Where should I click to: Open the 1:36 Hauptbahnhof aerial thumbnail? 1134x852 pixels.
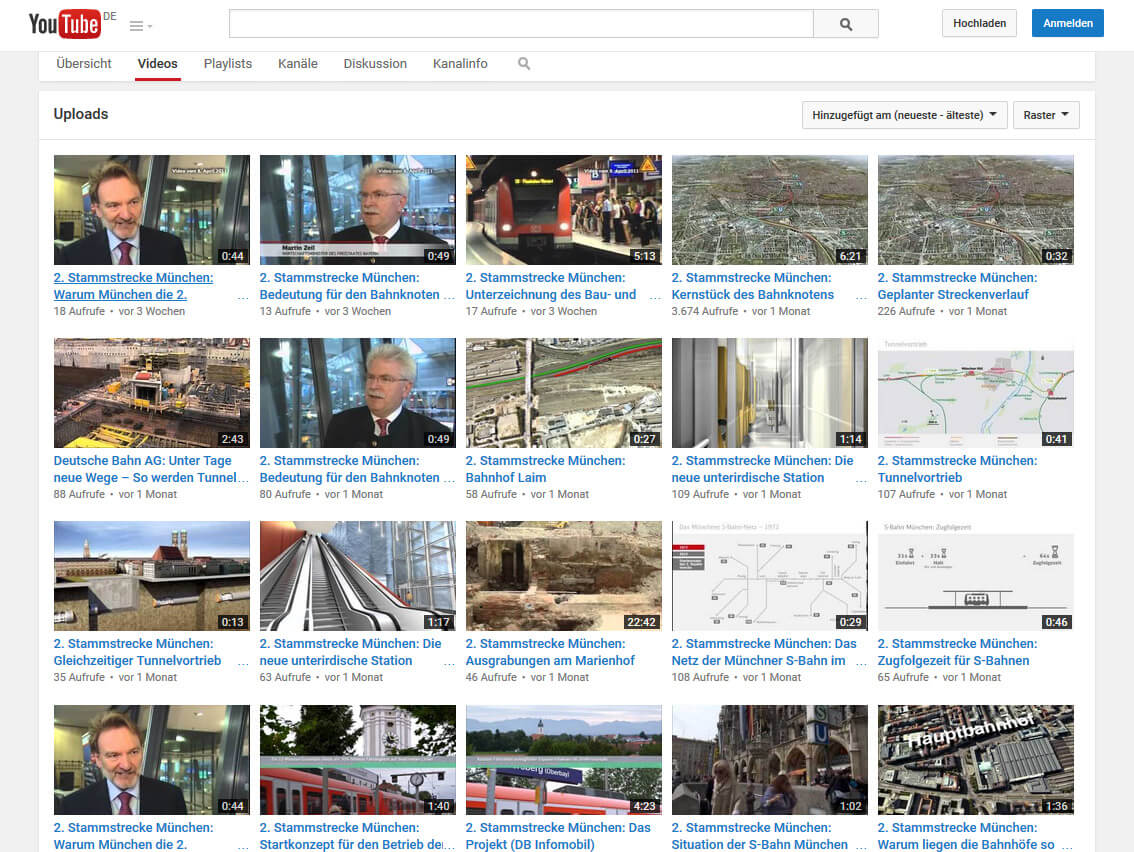pyautogui.click(x=976, y=759)
